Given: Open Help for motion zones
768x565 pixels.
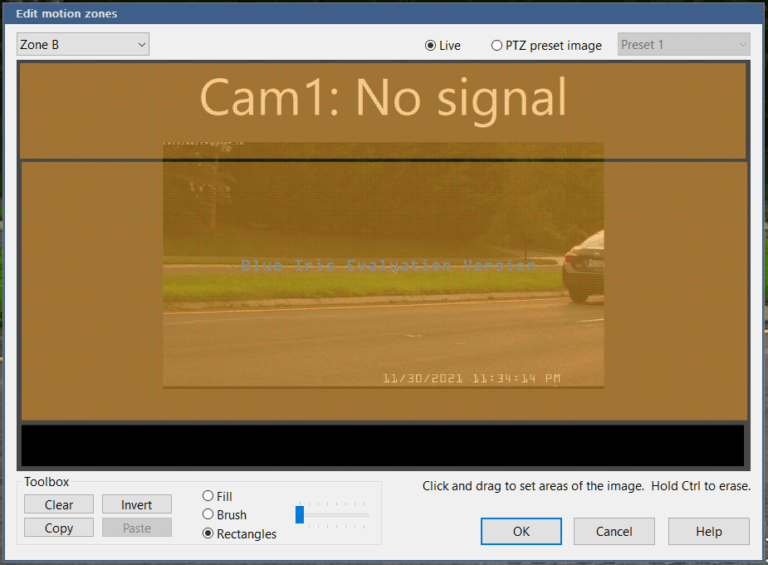Looking at the screenshot, I should click(x=709, y=531).
